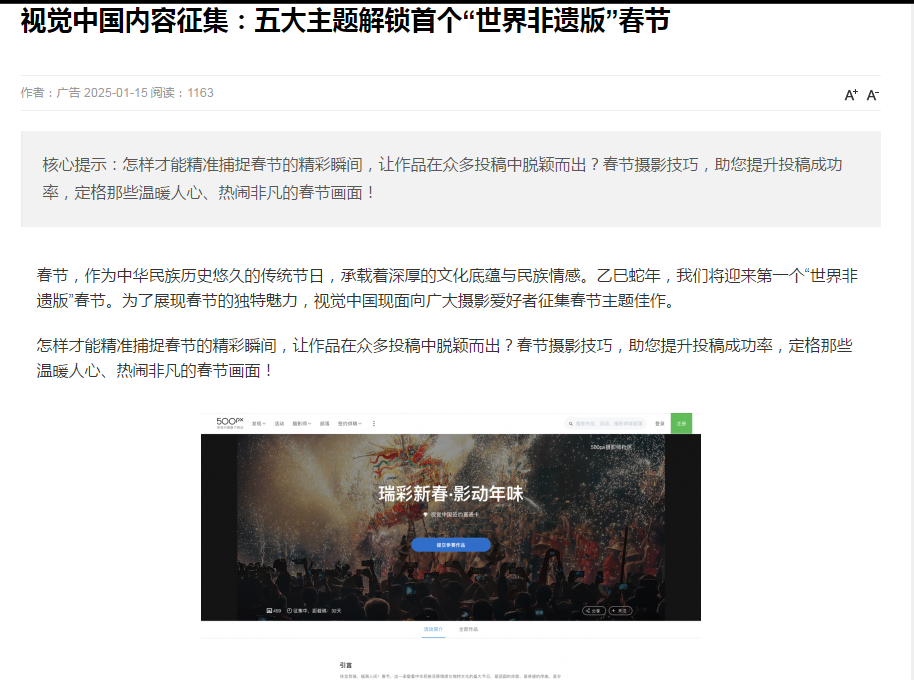Viewport: 914px width, 680px height.
Task: Click the author label 作者：广告
Action: pos(51,93)
